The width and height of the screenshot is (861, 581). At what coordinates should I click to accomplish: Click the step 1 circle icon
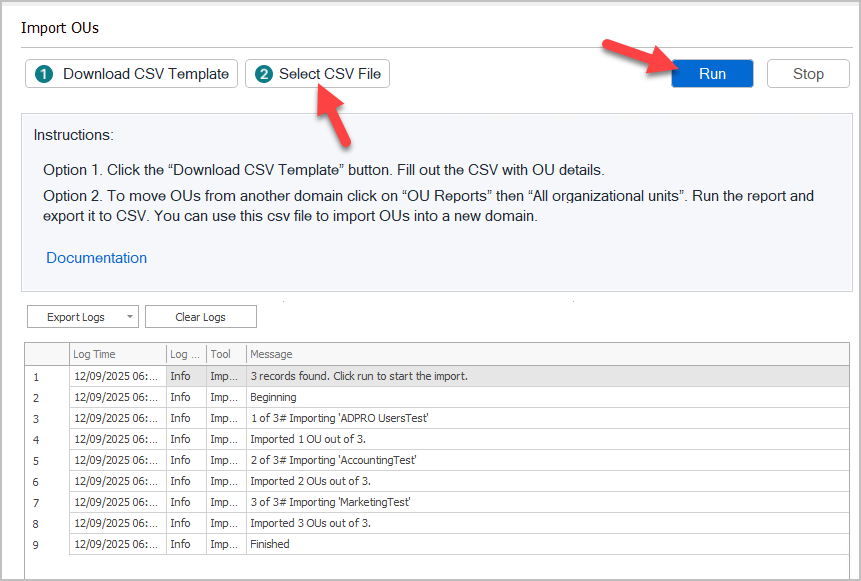click(x=44, y=74)
